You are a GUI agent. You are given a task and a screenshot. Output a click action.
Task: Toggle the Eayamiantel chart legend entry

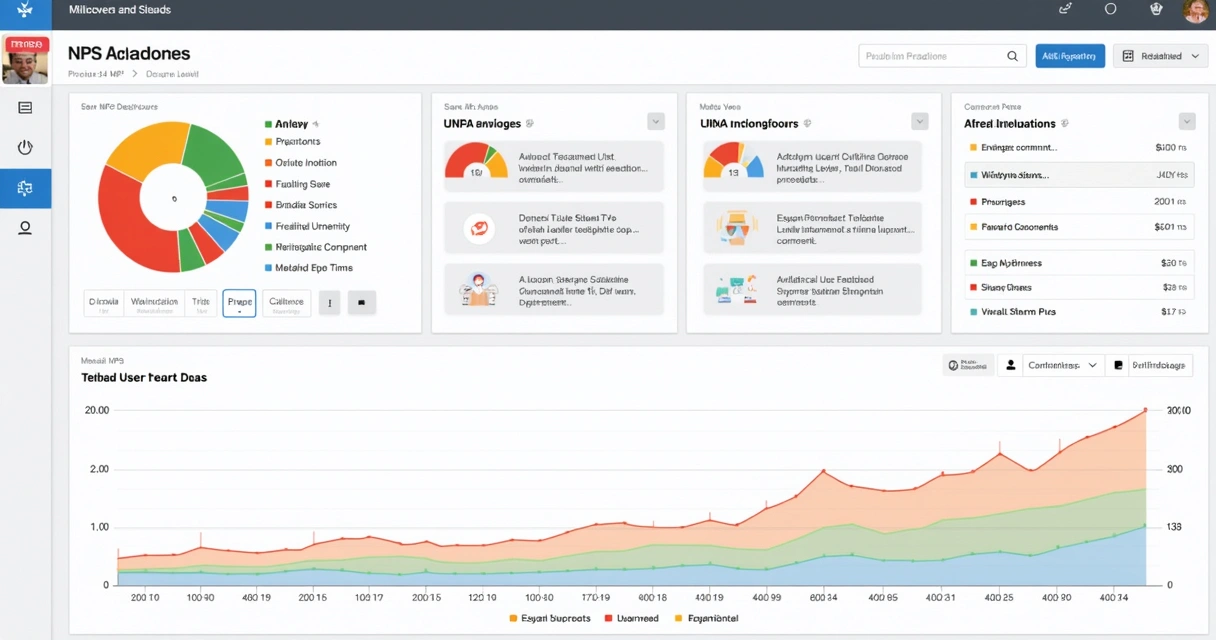(706, 619)
